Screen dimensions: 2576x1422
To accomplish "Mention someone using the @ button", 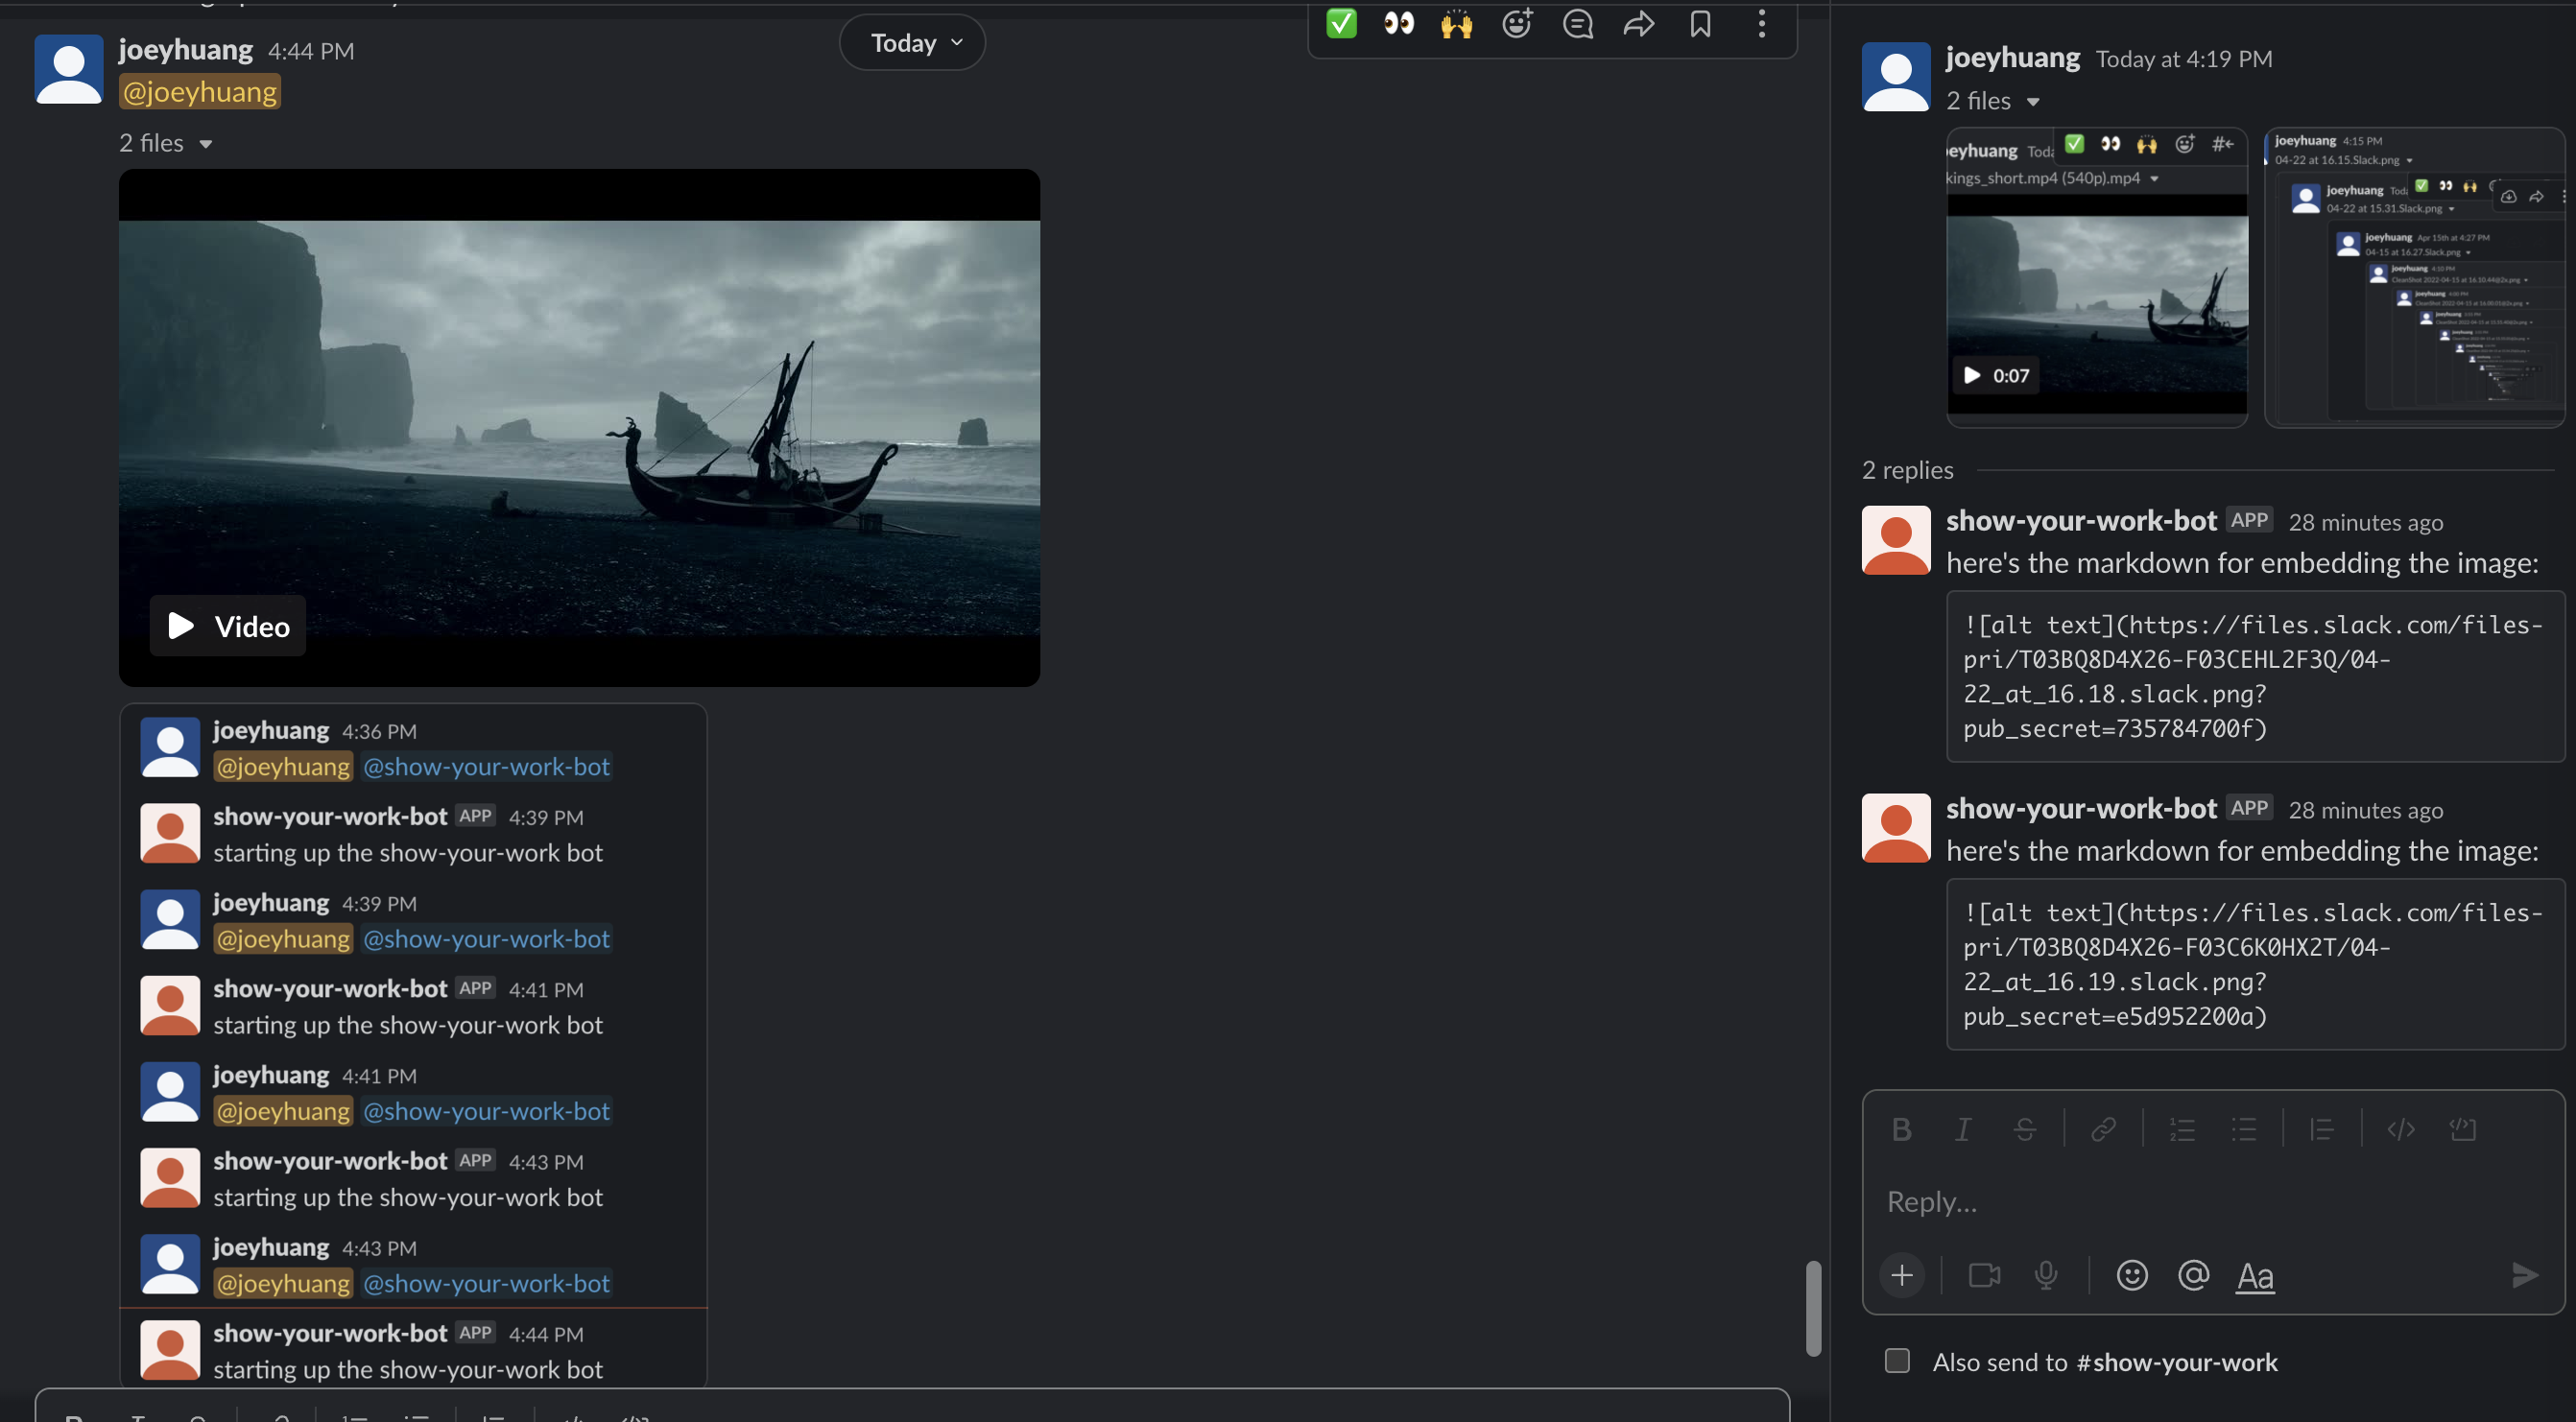I will 2193,1275.
